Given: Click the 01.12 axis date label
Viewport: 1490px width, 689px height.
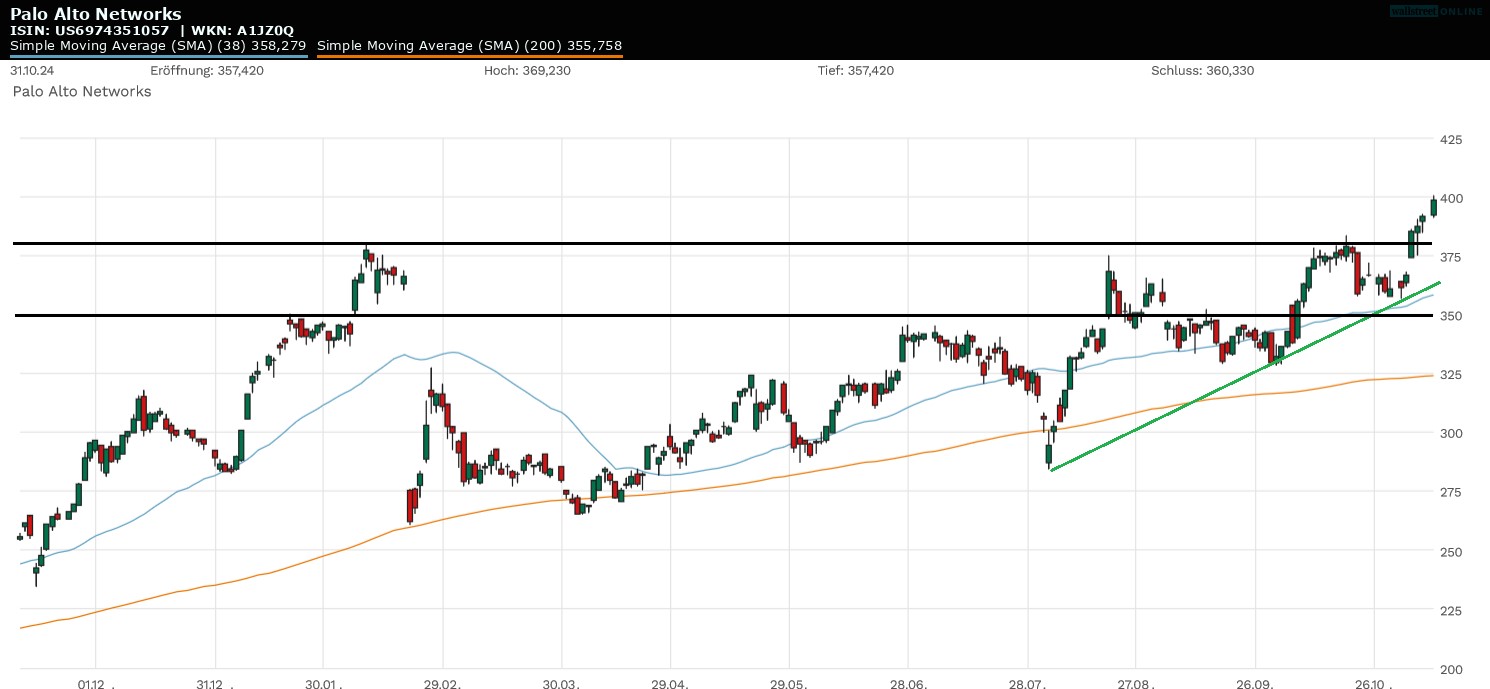Looking at the screenshot, I should (x=91, y=685).
